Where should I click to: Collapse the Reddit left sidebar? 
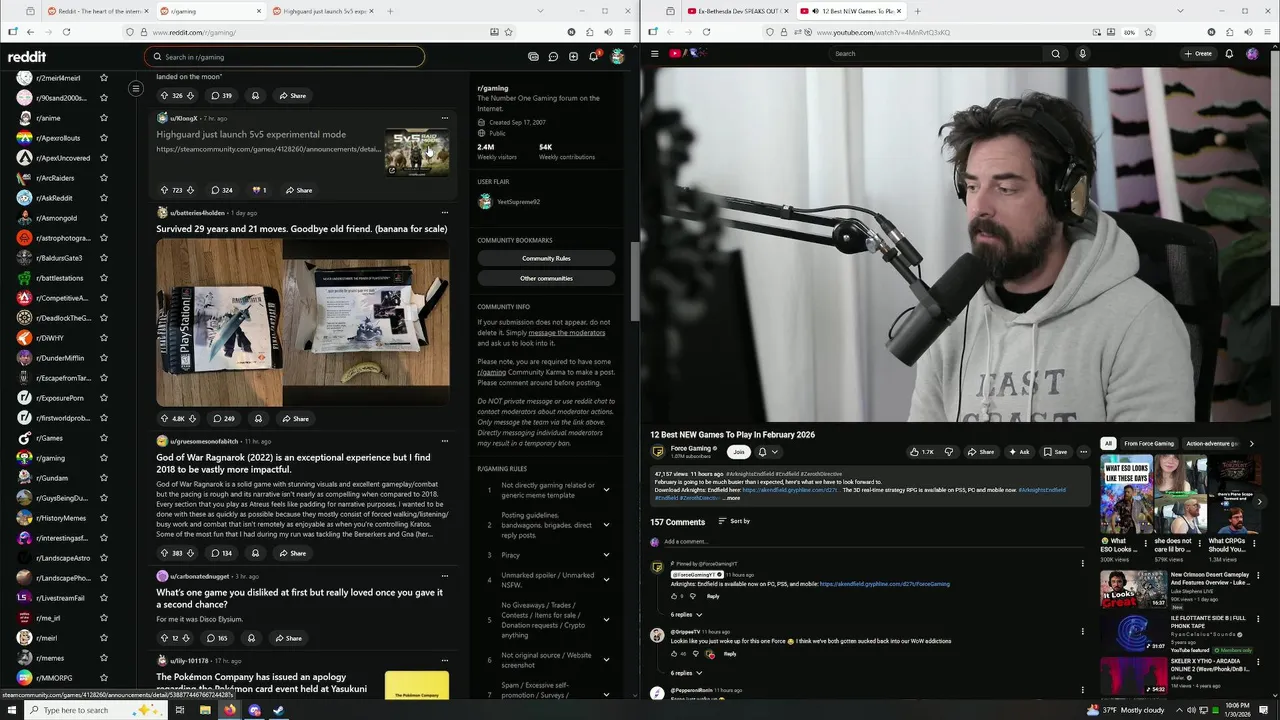pos(136,89)
